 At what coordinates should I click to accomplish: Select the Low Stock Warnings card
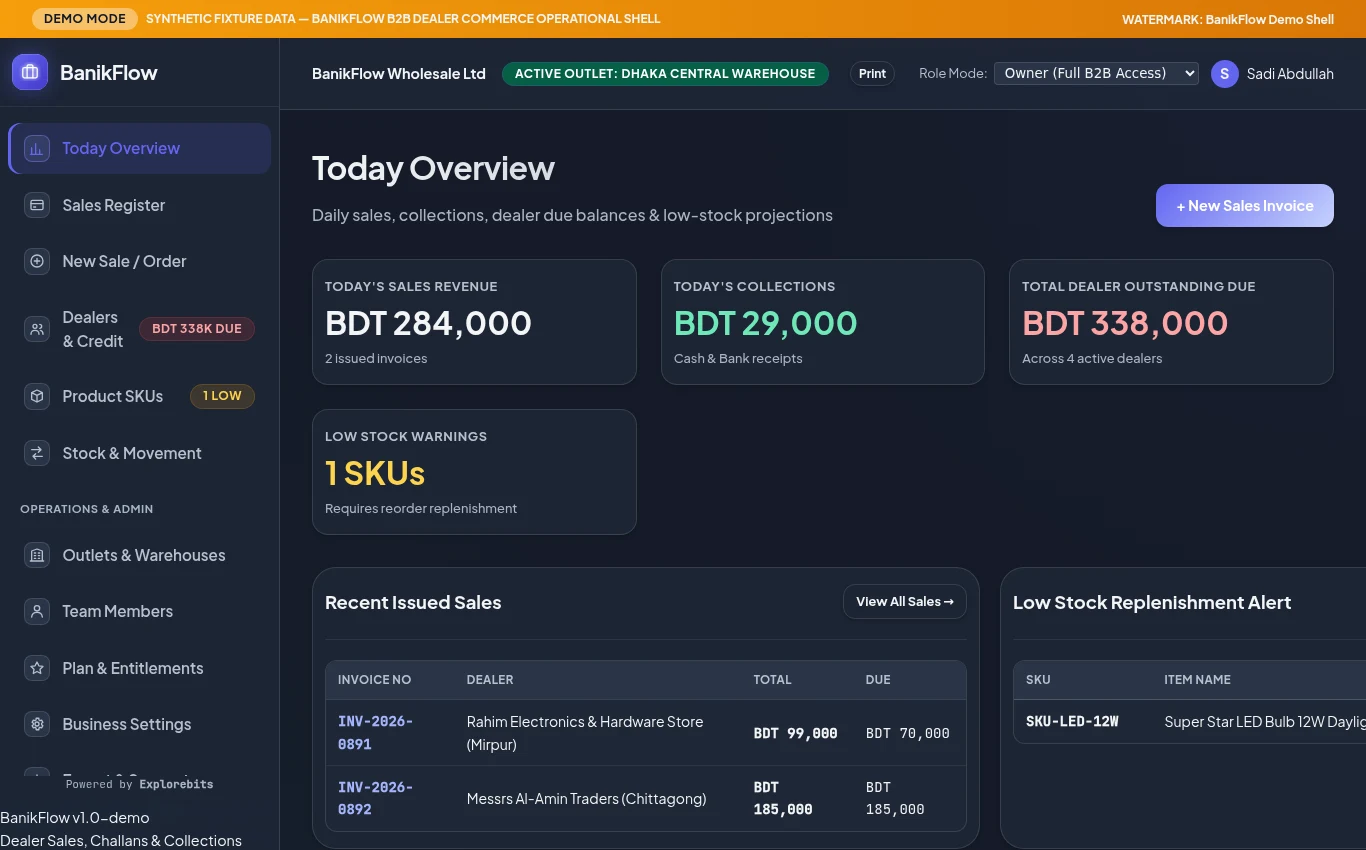474,472
